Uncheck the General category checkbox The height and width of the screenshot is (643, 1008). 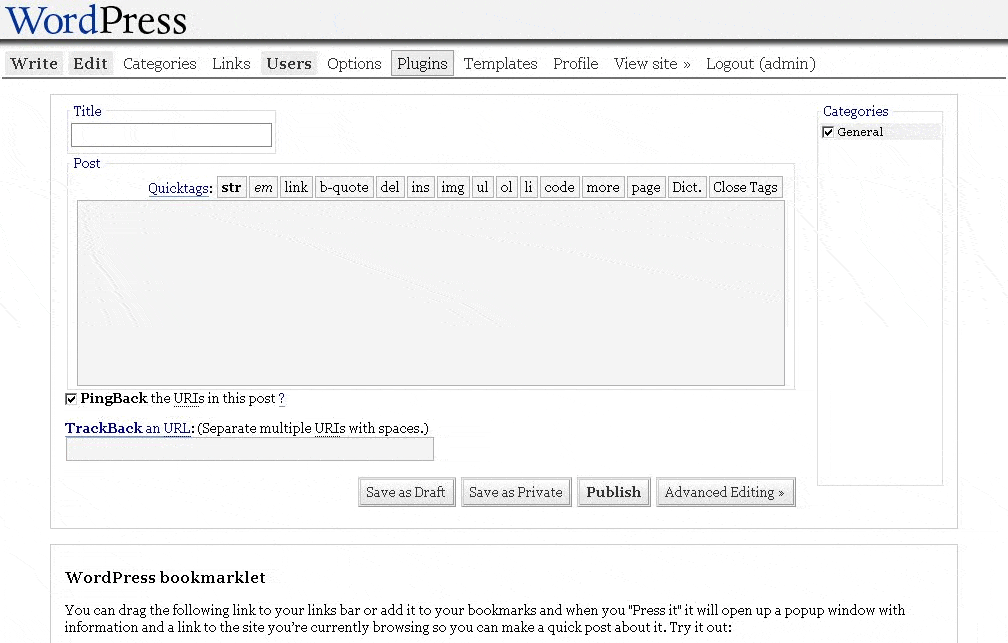pyautogui.click(x=828, y=132)
